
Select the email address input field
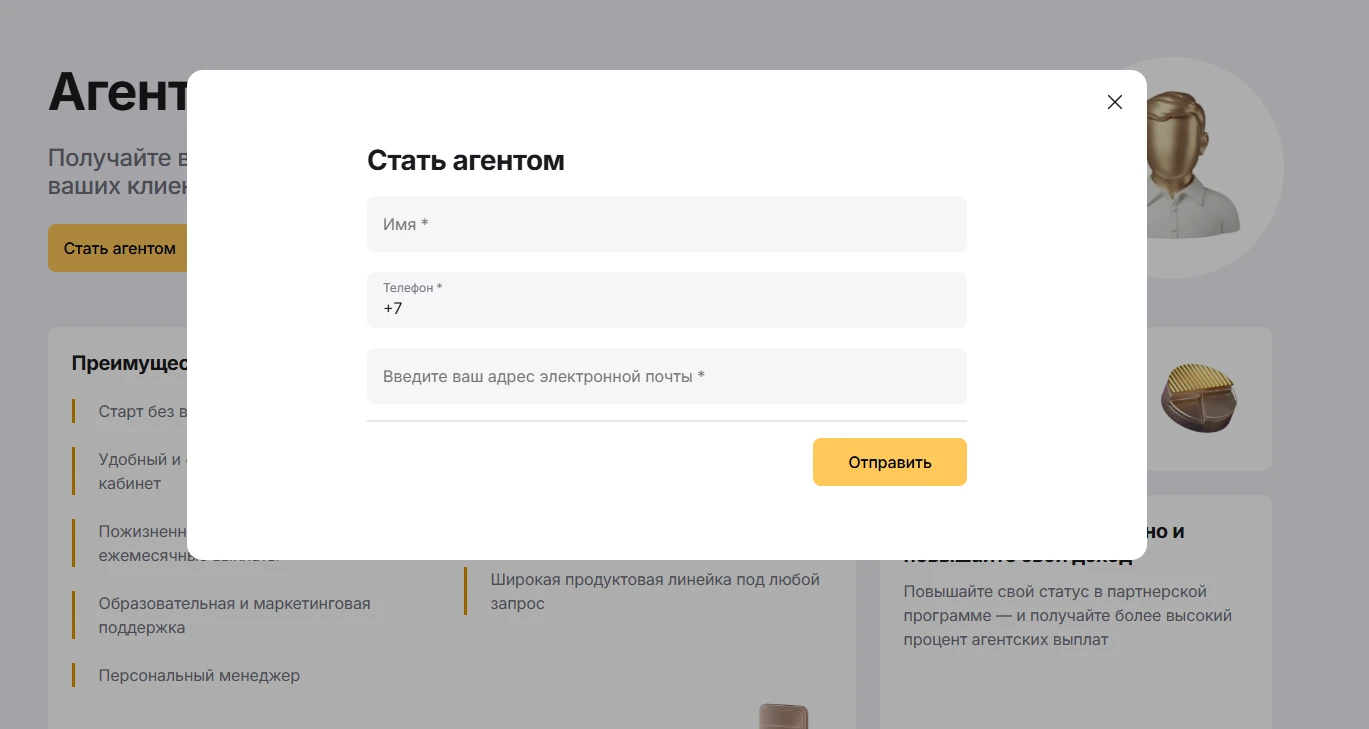coord(667,376)
